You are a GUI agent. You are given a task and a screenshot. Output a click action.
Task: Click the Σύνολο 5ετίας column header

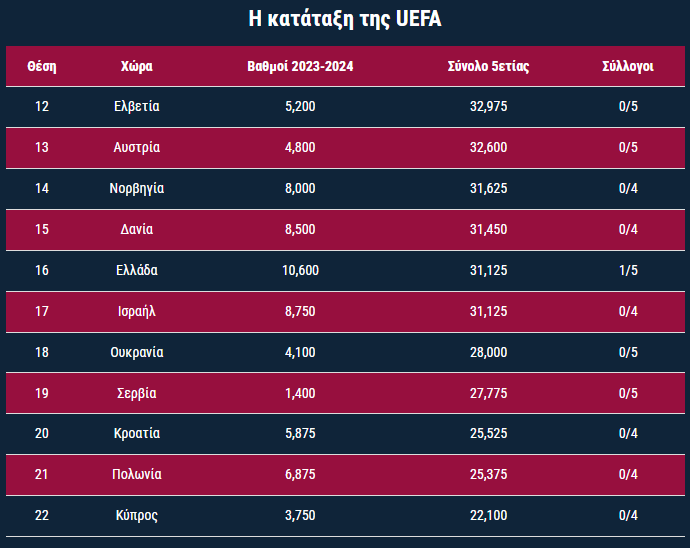(488, 66)
